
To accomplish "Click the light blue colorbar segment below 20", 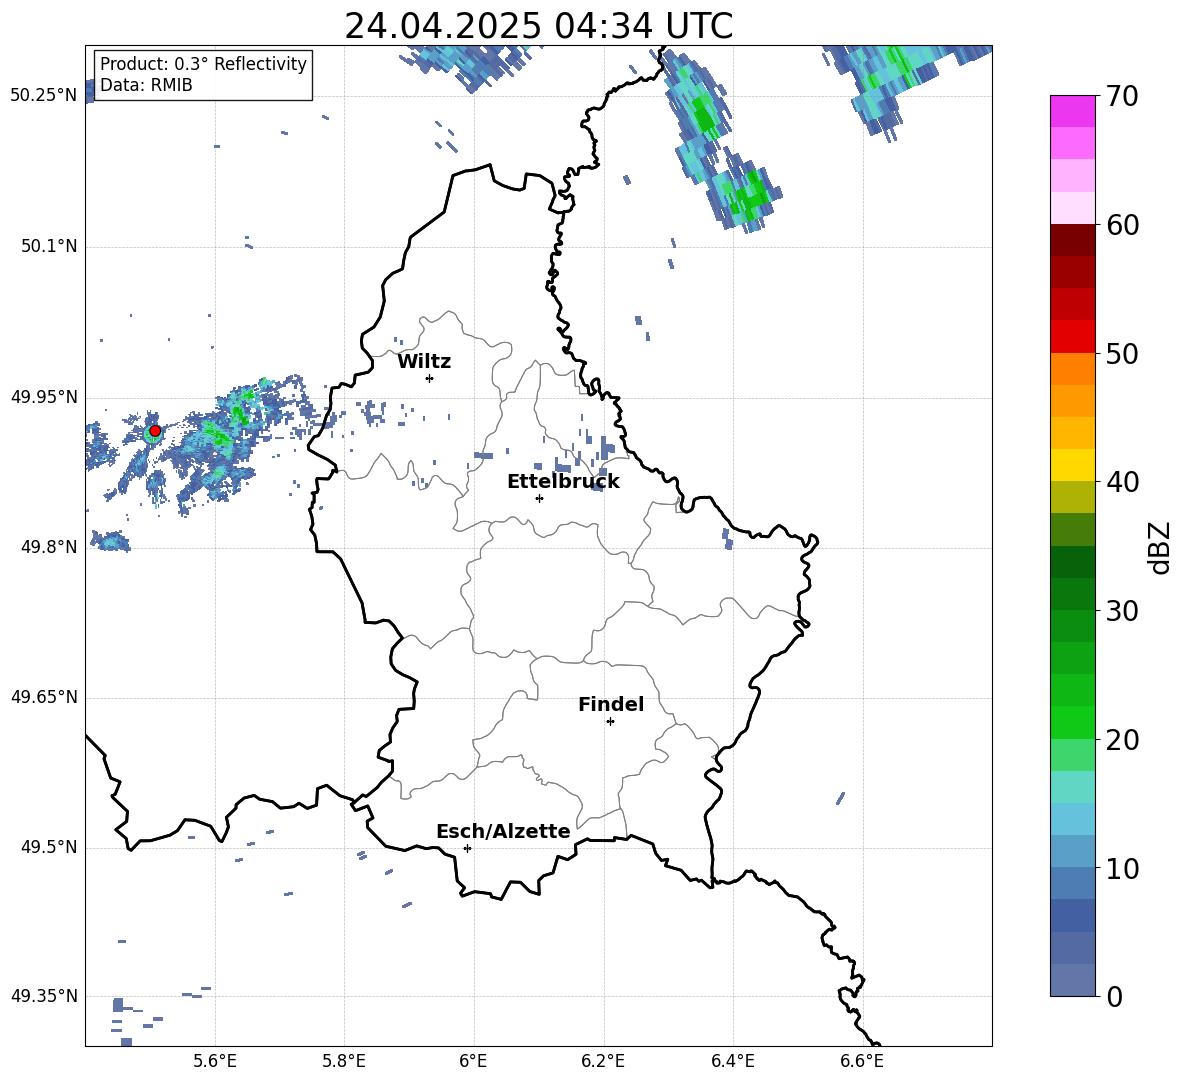I will [1073, 819].
